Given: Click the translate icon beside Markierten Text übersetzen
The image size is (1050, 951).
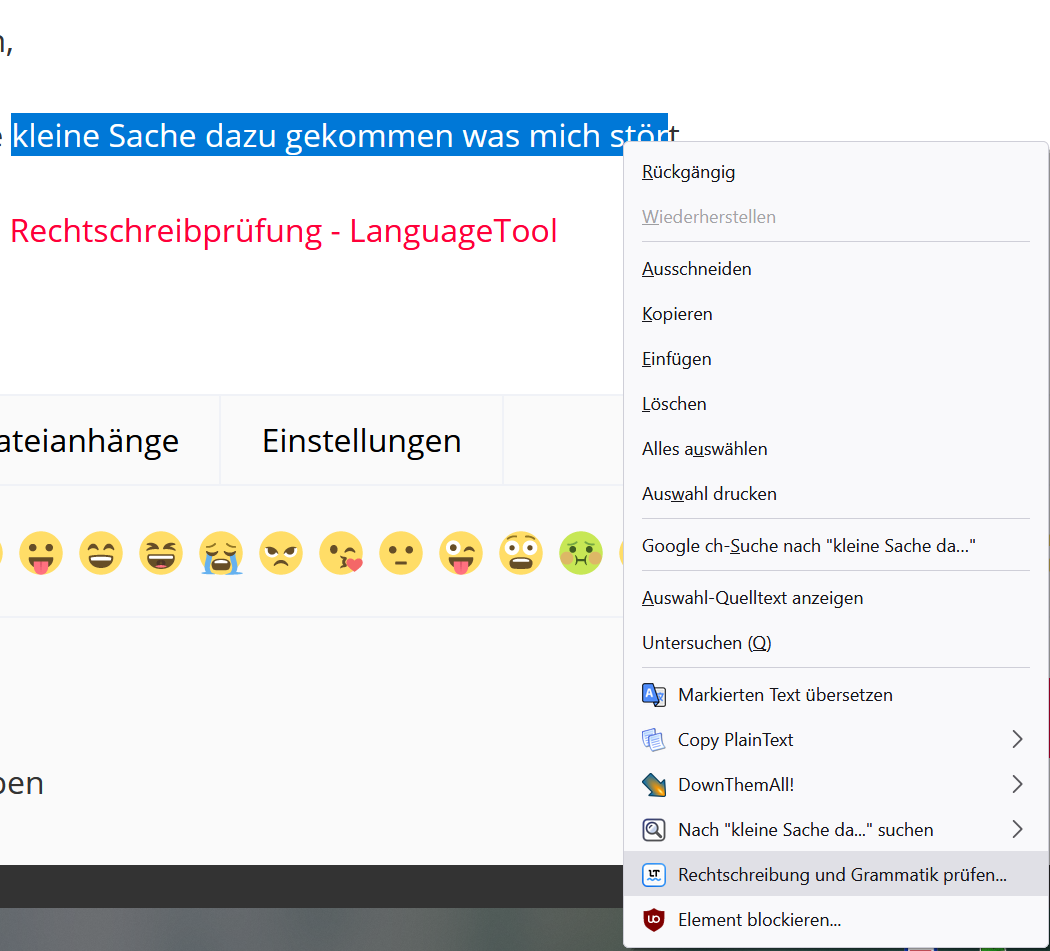Looking at the screenshot, I should coord(654,694).
